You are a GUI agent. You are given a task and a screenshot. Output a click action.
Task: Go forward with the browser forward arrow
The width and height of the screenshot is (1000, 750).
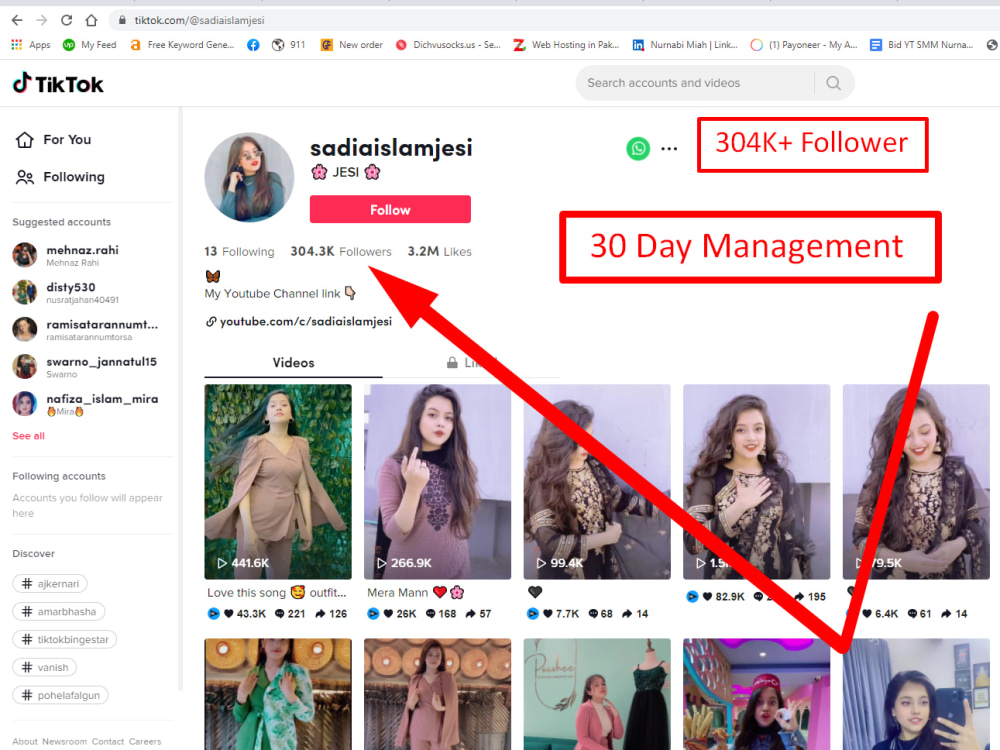(42, 20)
